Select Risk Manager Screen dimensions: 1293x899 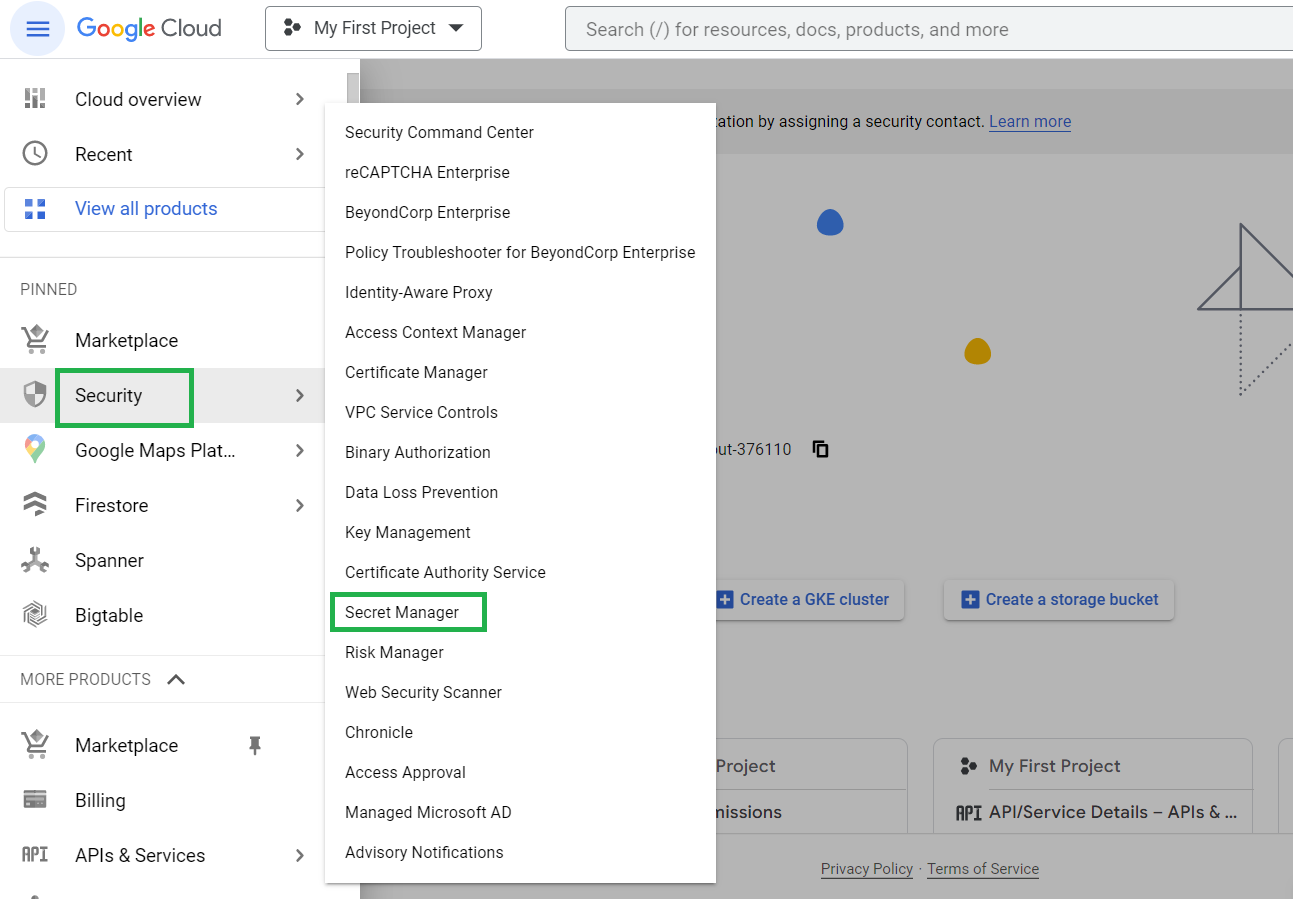click(394, 652)
